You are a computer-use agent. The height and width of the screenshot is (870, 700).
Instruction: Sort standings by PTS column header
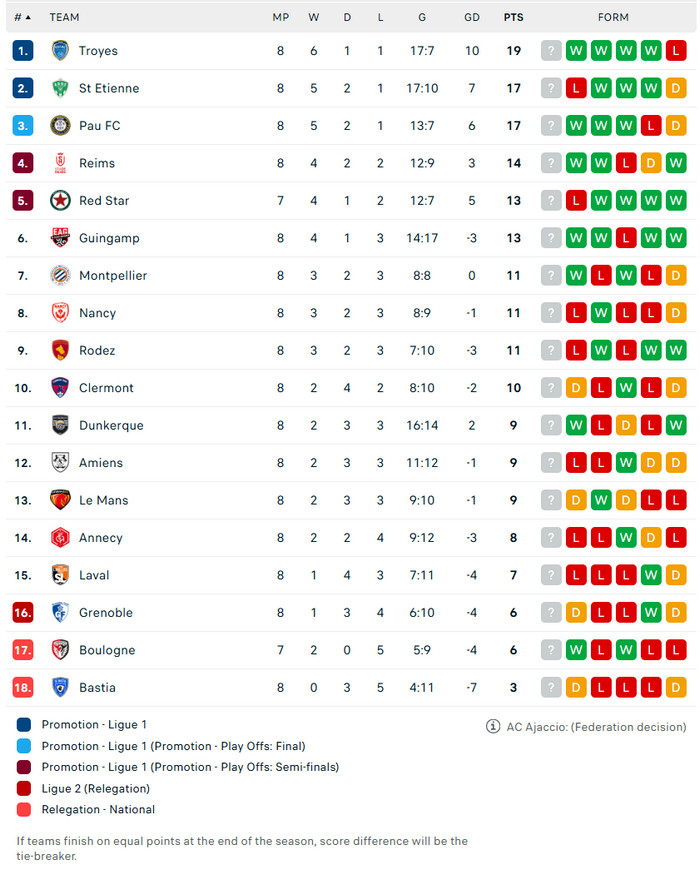click(x=513, y=17)
